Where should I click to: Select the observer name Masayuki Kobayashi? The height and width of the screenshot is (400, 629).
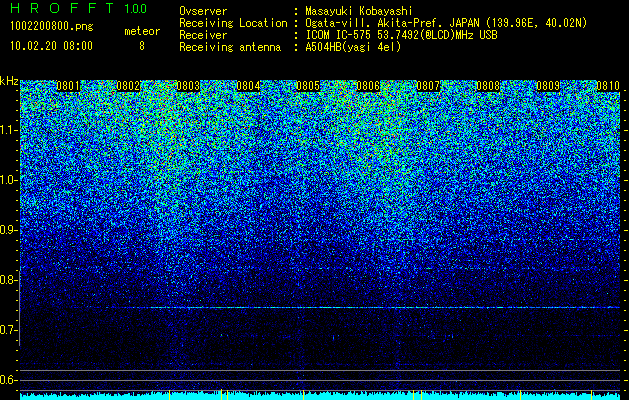pos(359,11)
